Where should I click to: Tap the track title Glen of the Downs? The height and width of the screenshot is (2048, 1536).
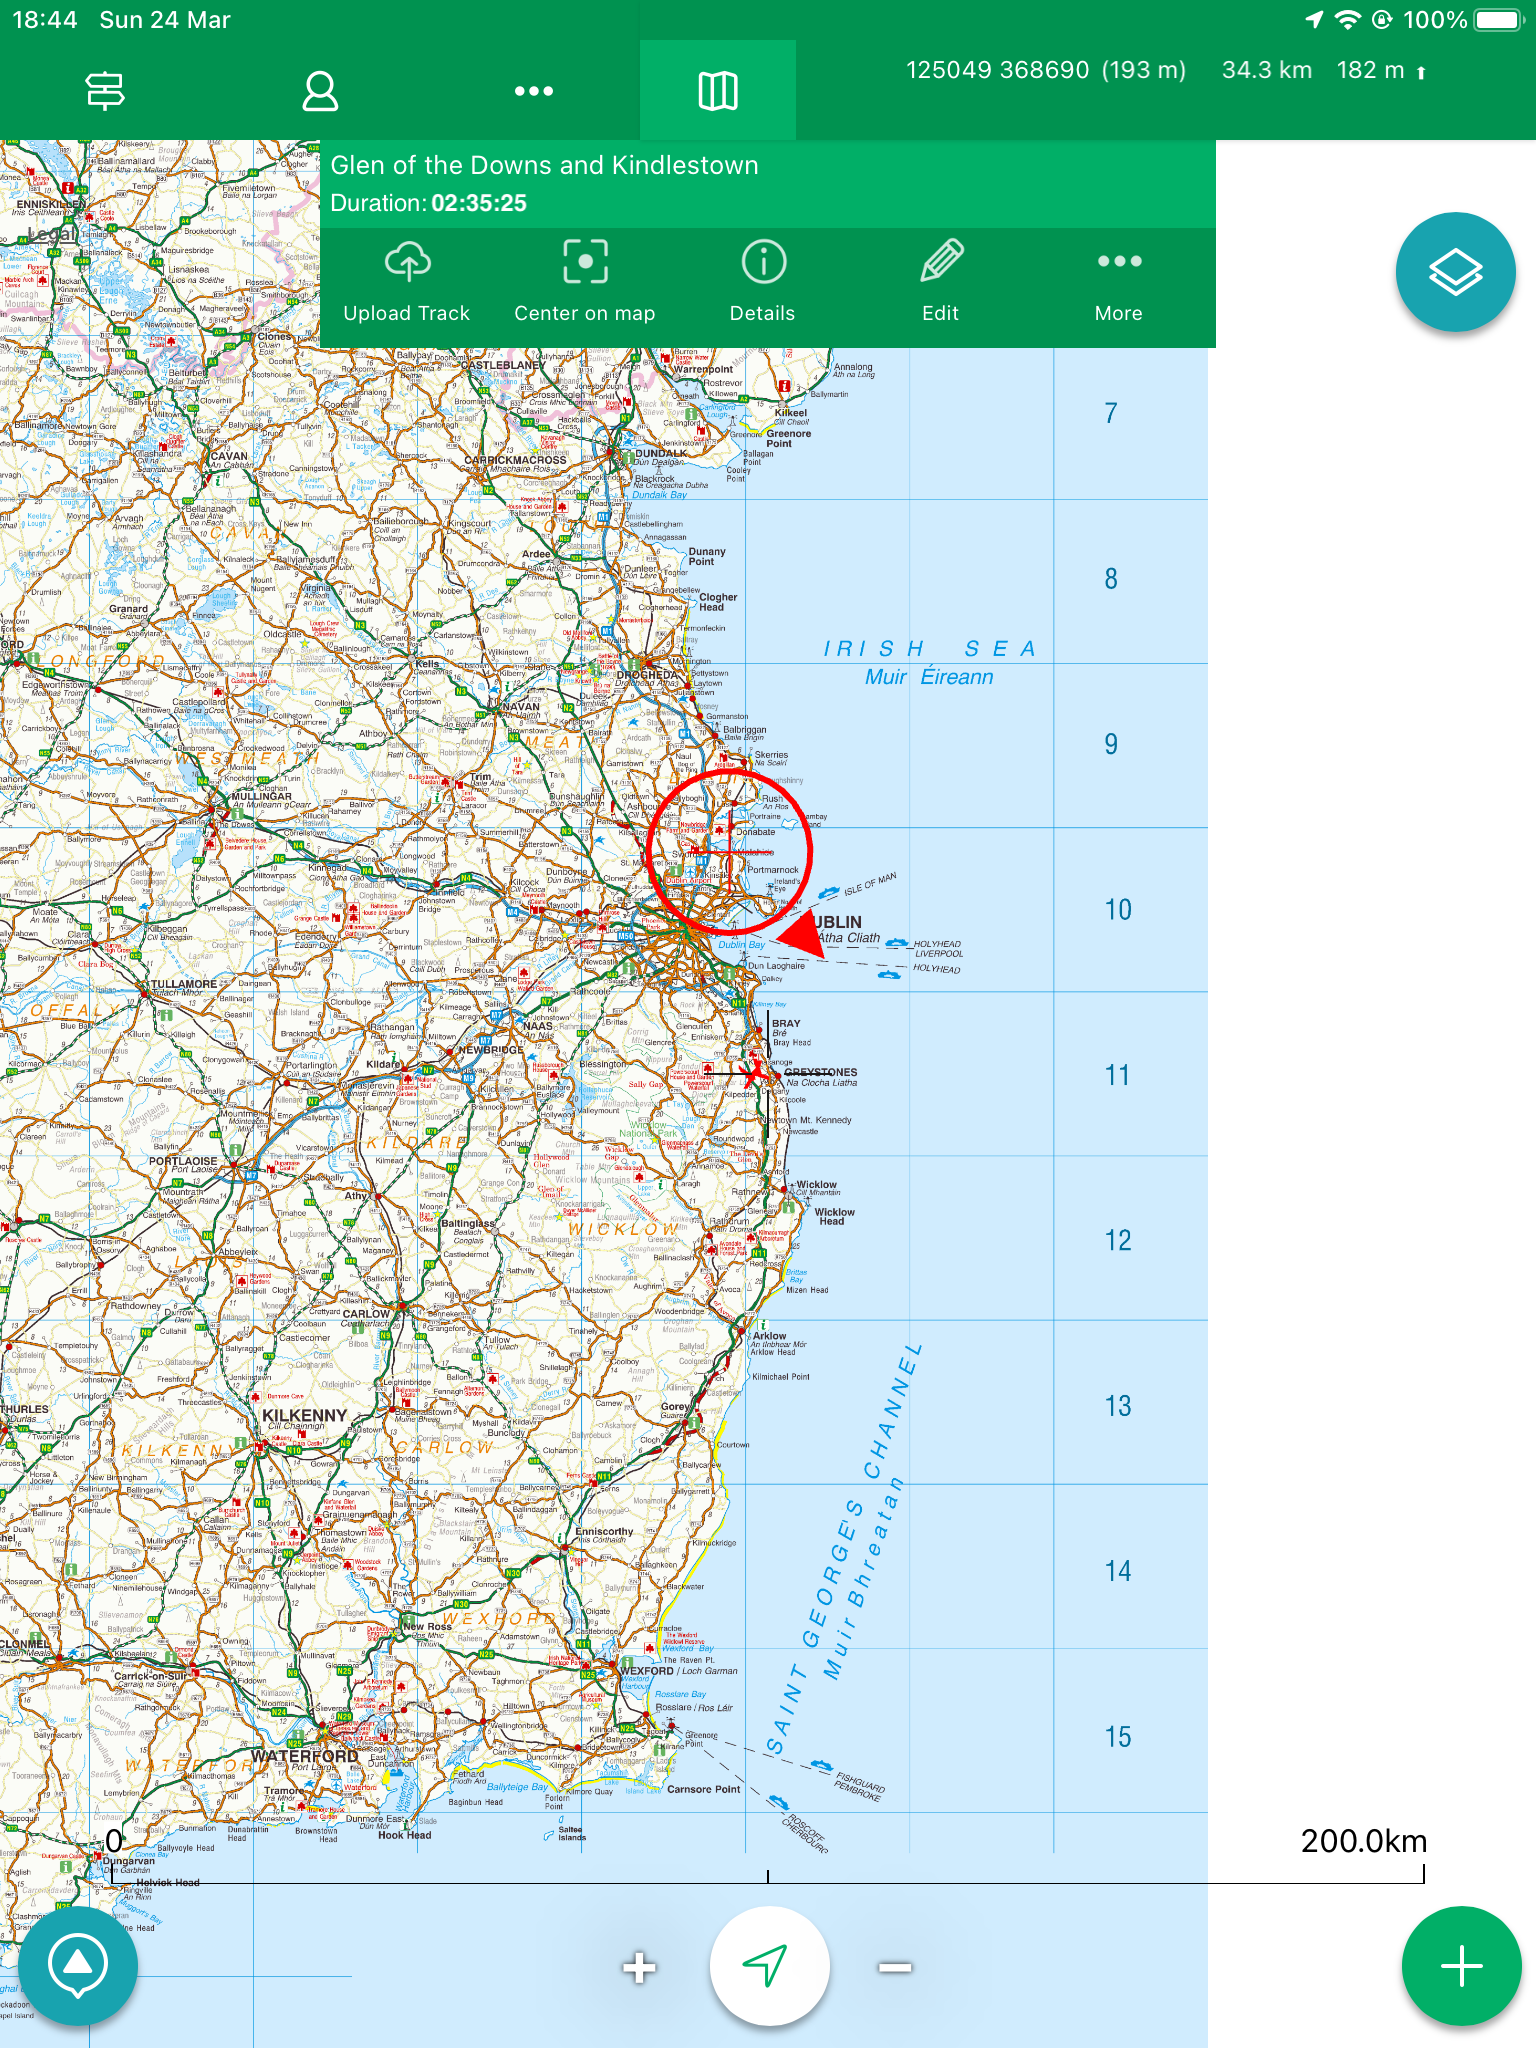point(545,165)
